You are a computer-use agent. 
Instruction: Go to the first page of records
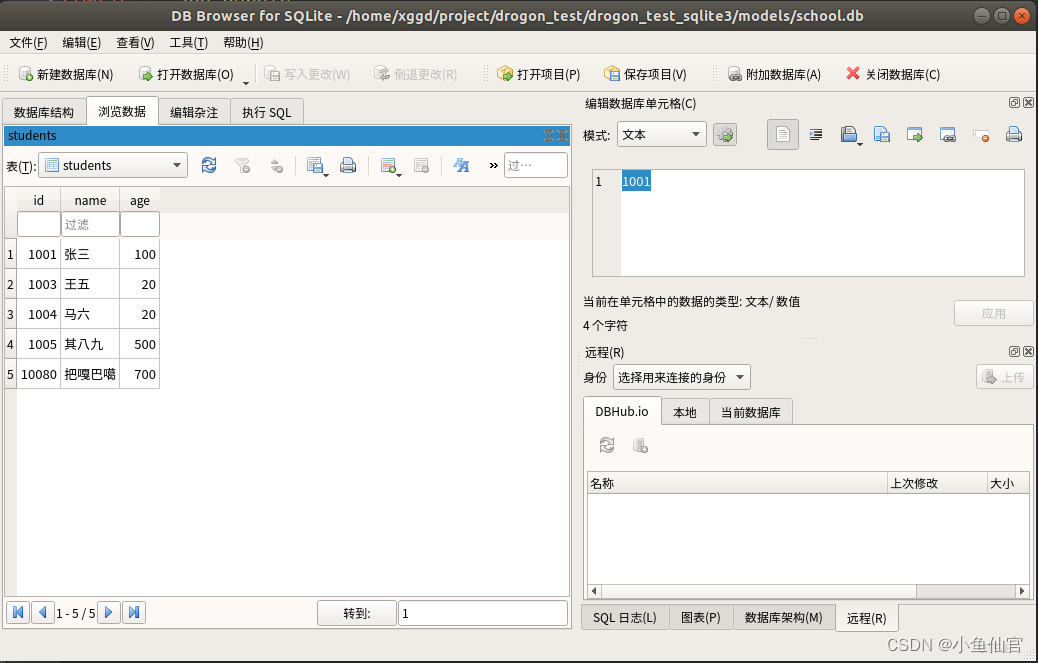click(x=18, y=613)
